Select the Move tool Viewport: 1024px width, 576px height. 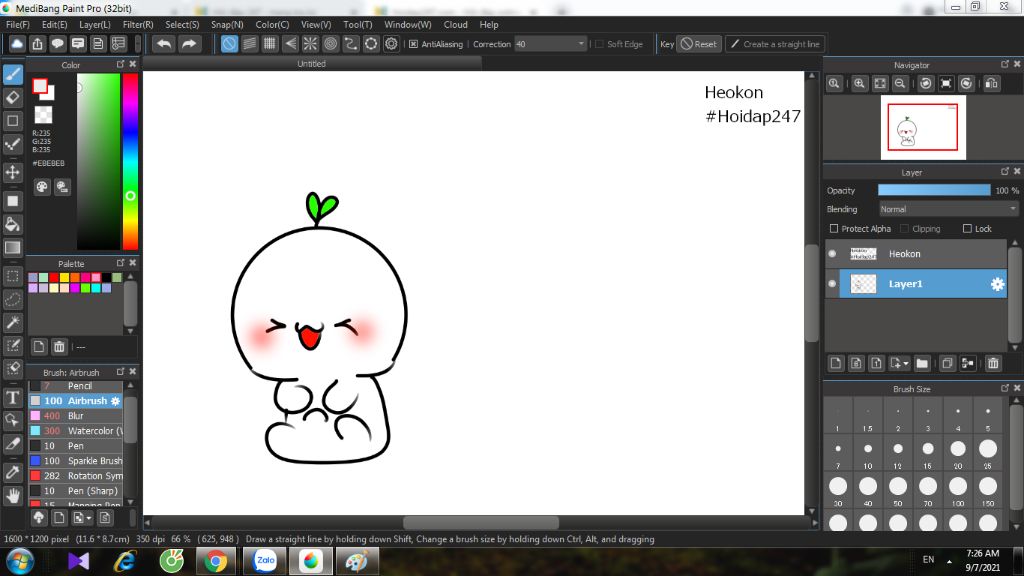(x=13, y=172)
